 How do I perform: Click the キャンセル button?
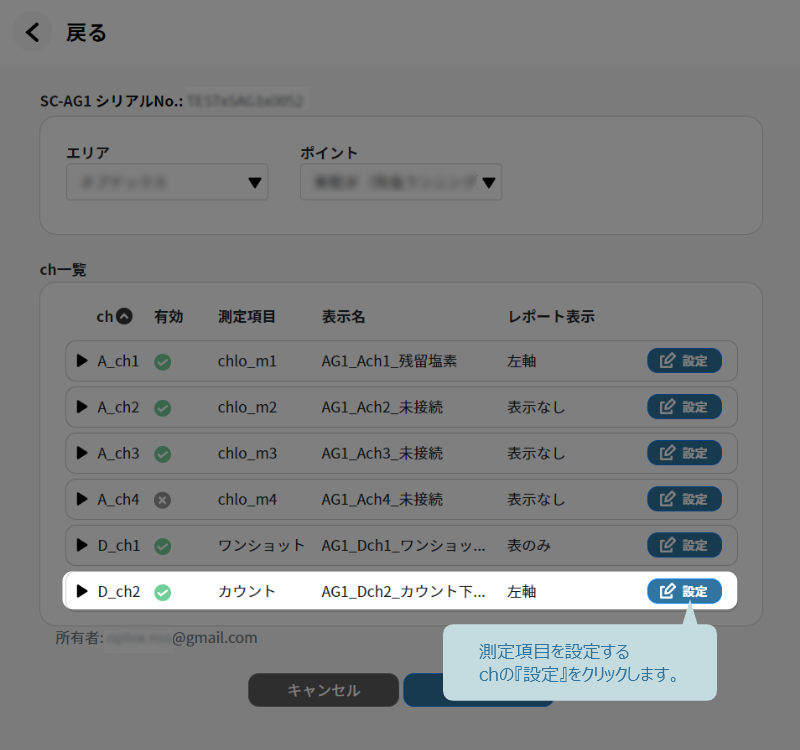pos(323,690)
